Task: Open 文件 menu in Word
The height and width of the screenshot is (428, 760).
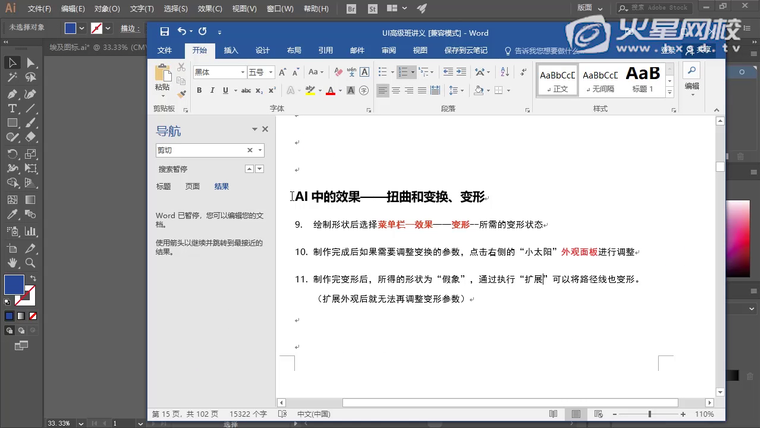Action: (x=165, y=50)
